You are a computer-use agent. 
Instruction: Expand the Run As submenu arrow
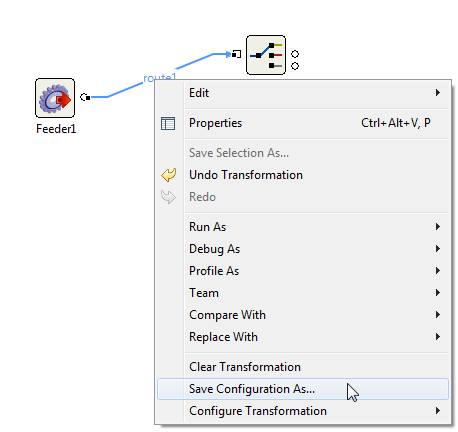(438, 227)
